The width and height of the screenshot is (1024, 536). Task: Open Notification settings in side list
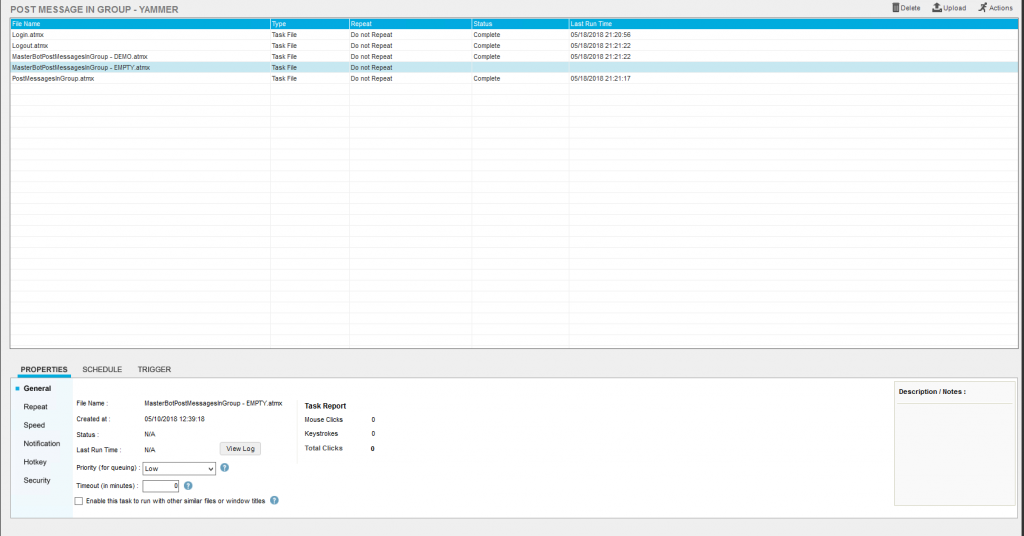pos(42,443)
